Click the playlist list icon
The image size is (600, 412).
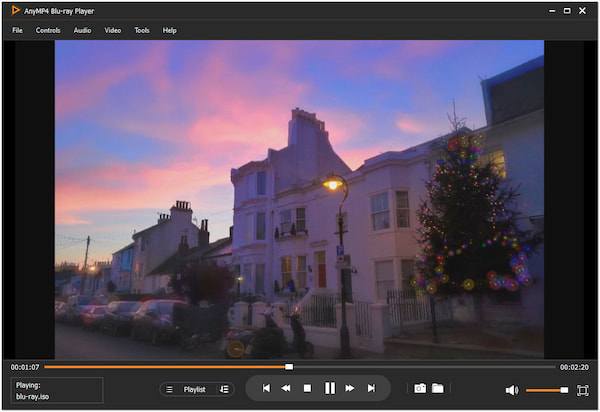pos(169,389)
